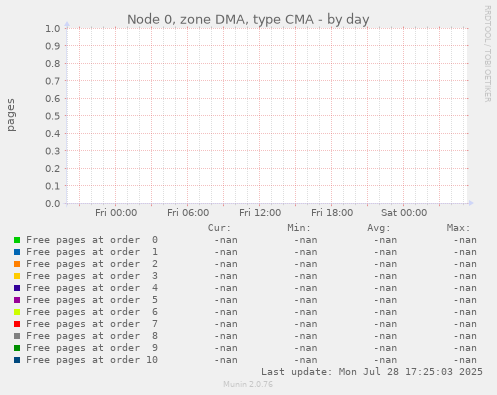This screenshot has height=395, width=497.
Task: Click the 'Fri 06:00' time axis label
Action: (x=188, y=213)
